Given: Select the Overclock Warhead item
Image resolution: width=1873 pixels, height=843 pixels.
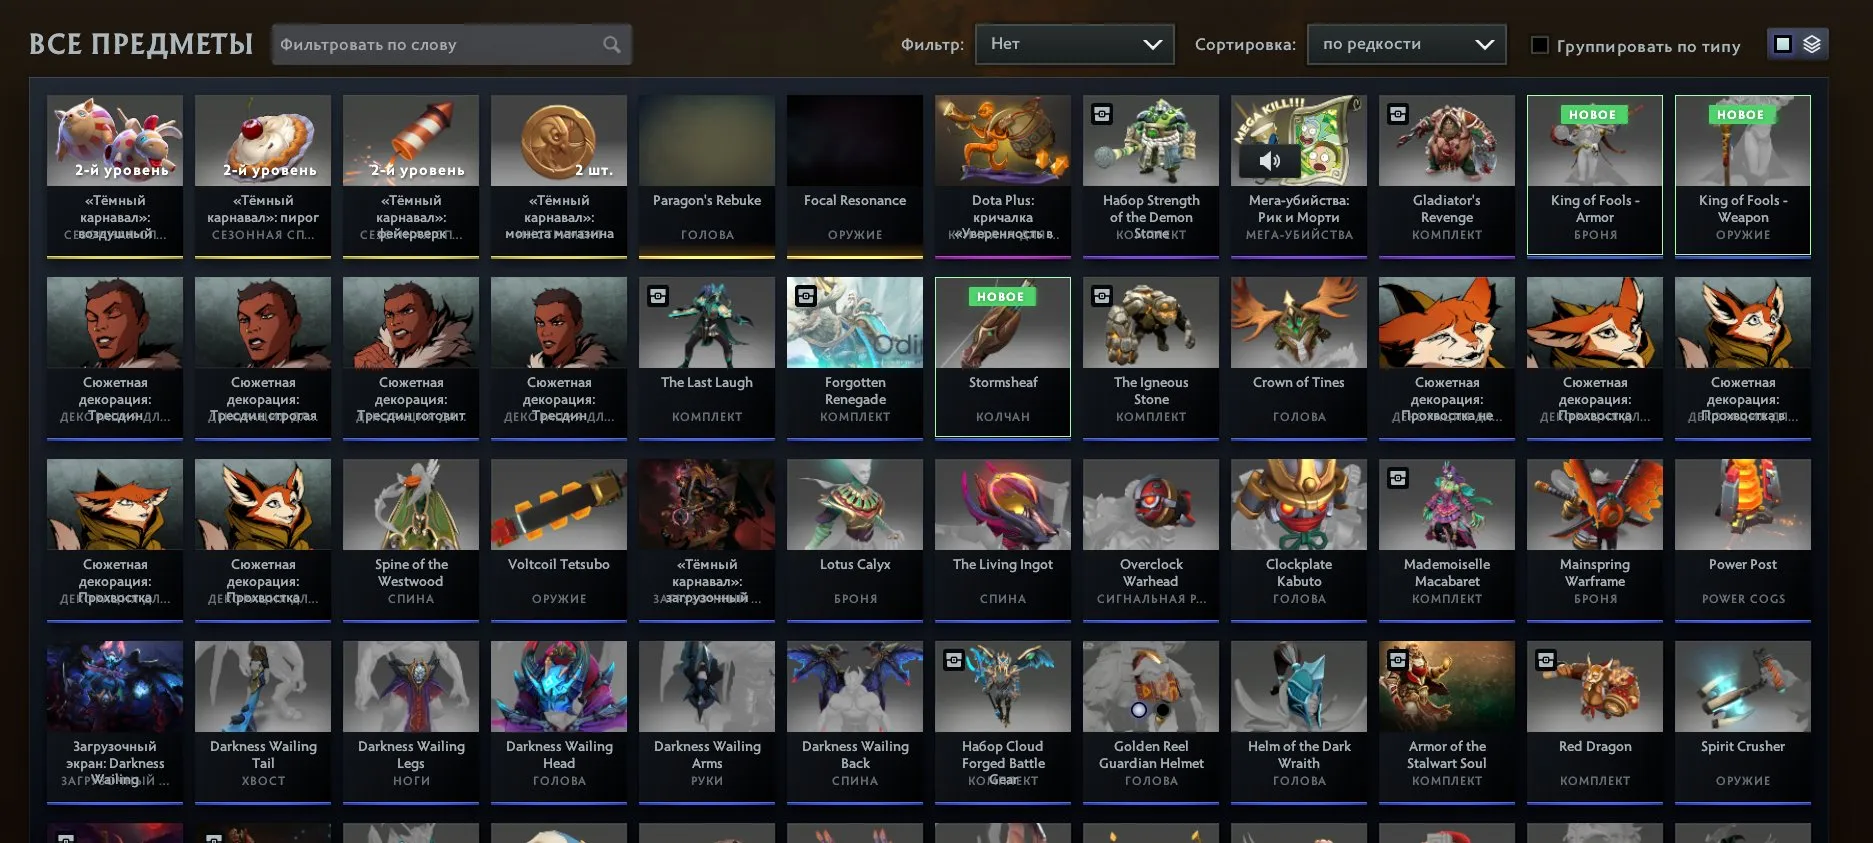Looking at the screenshot, I should click(1151, 539).
